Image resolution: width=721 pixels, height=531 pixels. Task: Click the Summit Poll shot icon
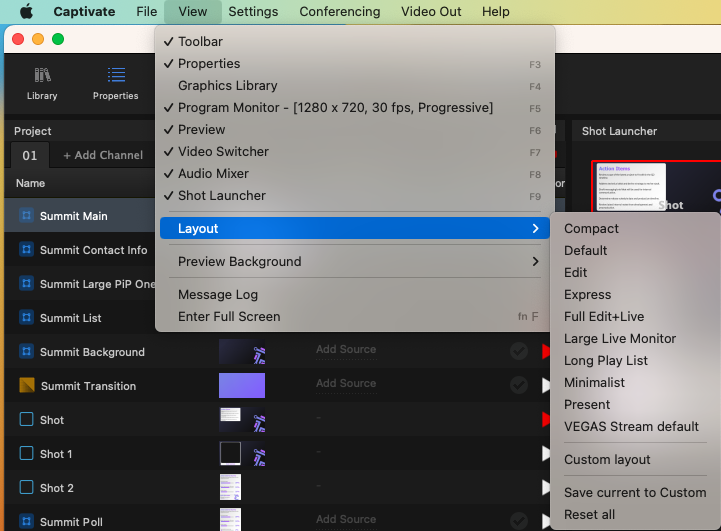(26, 521)
